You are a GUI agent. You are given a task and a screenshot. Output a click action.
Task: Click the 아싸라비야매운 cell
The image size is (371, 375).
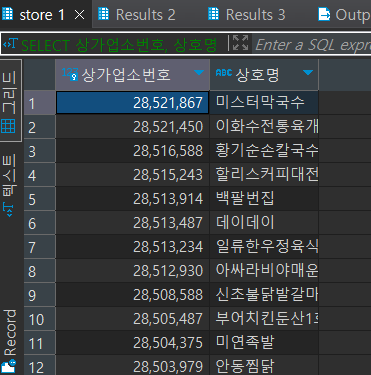click(x=264, y=271)
